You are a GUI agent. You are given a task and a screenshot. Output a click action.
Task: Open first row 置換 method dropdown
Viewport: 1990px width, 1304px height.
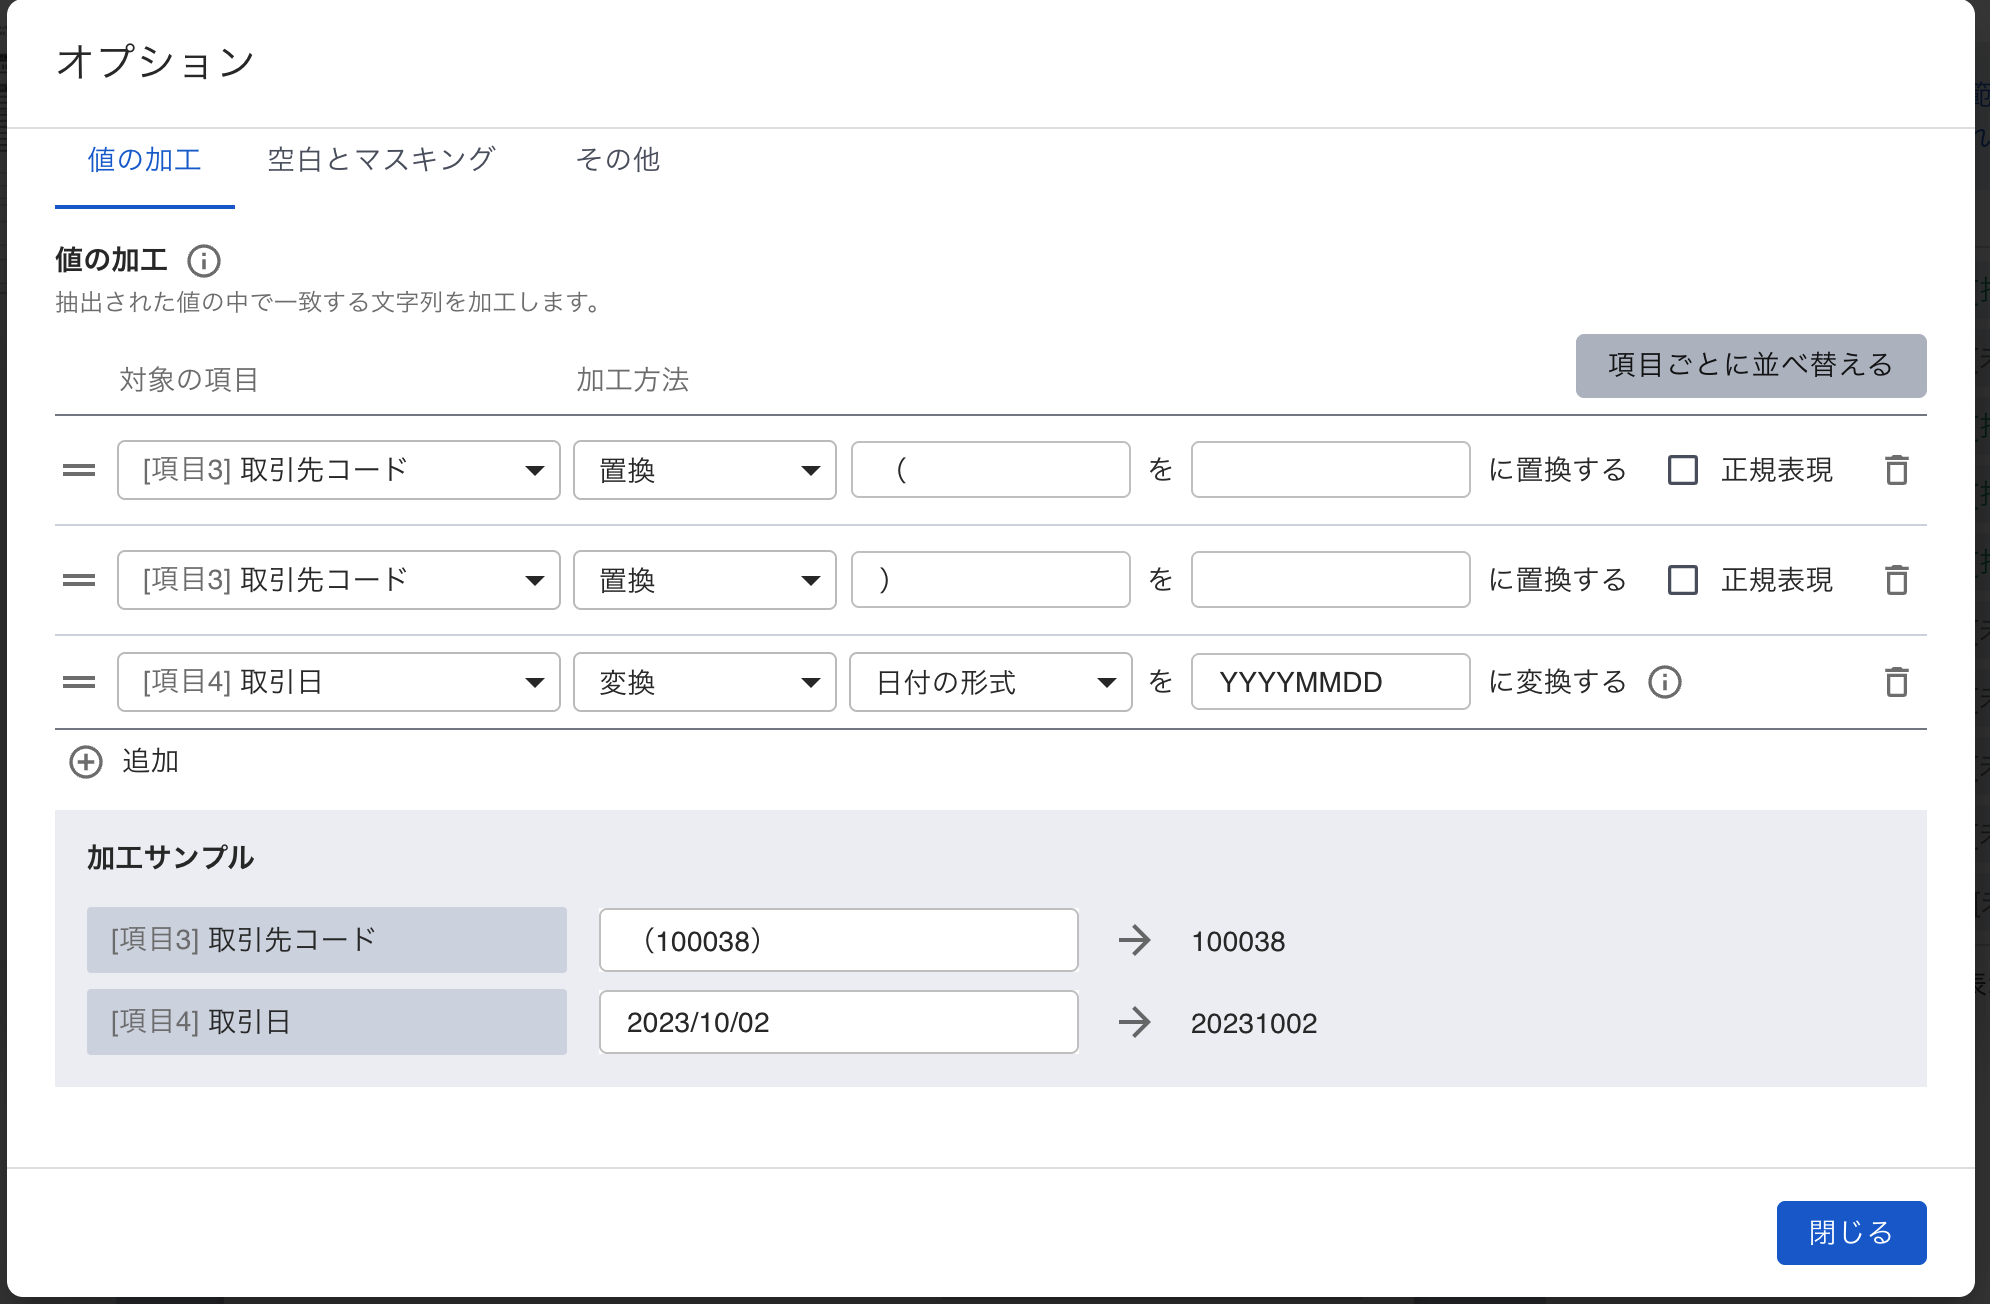pos(704,470)
